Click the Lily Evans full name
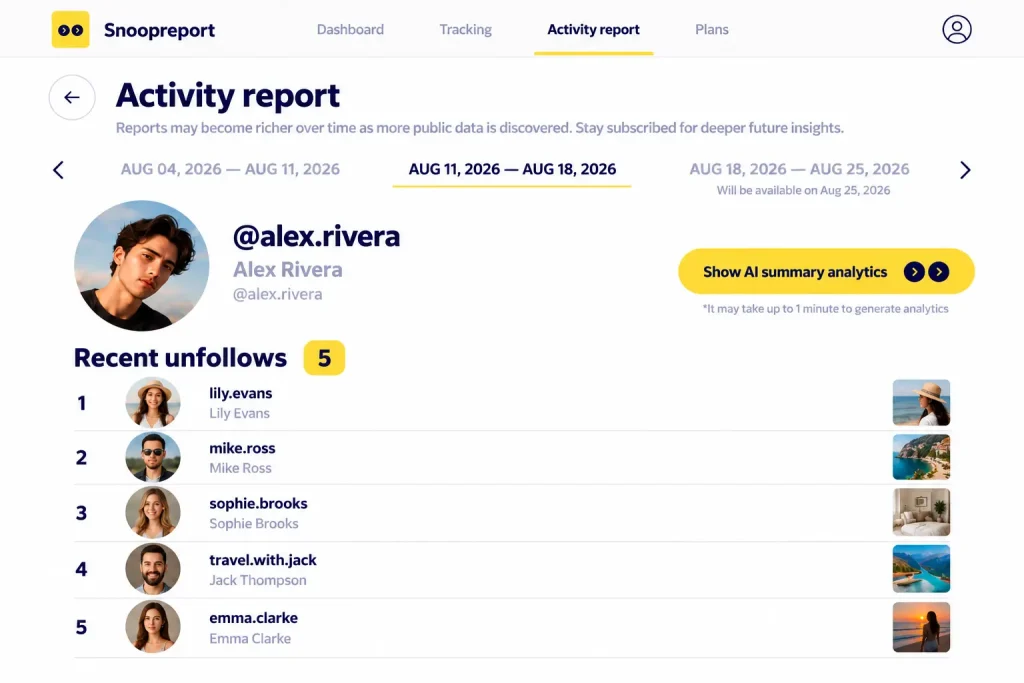The width and height of the screenshot is (1024, 683). (239, 413)
